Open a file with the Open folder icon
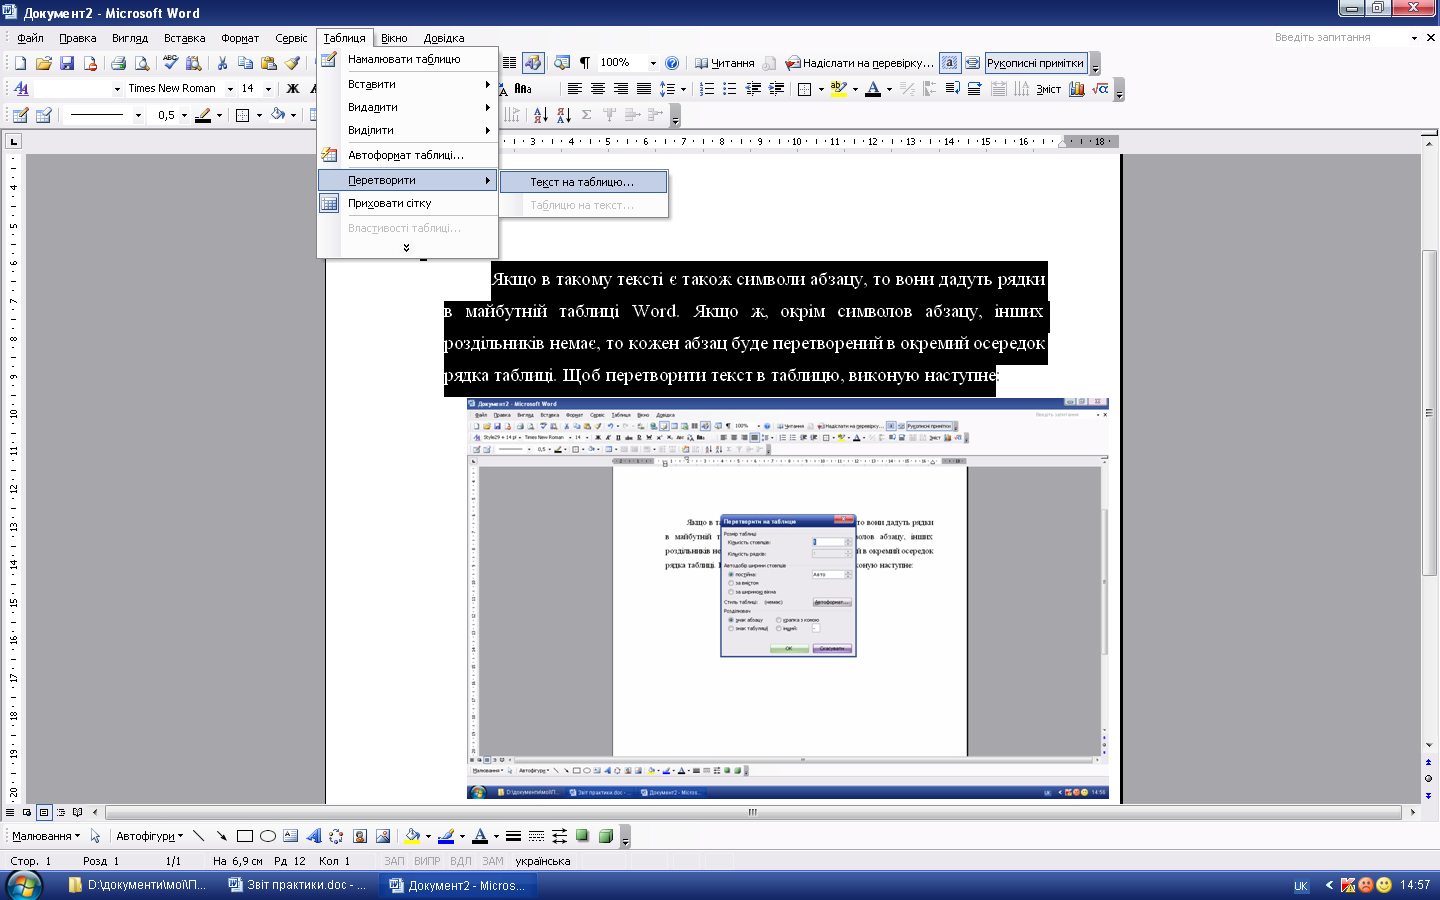 43,63
